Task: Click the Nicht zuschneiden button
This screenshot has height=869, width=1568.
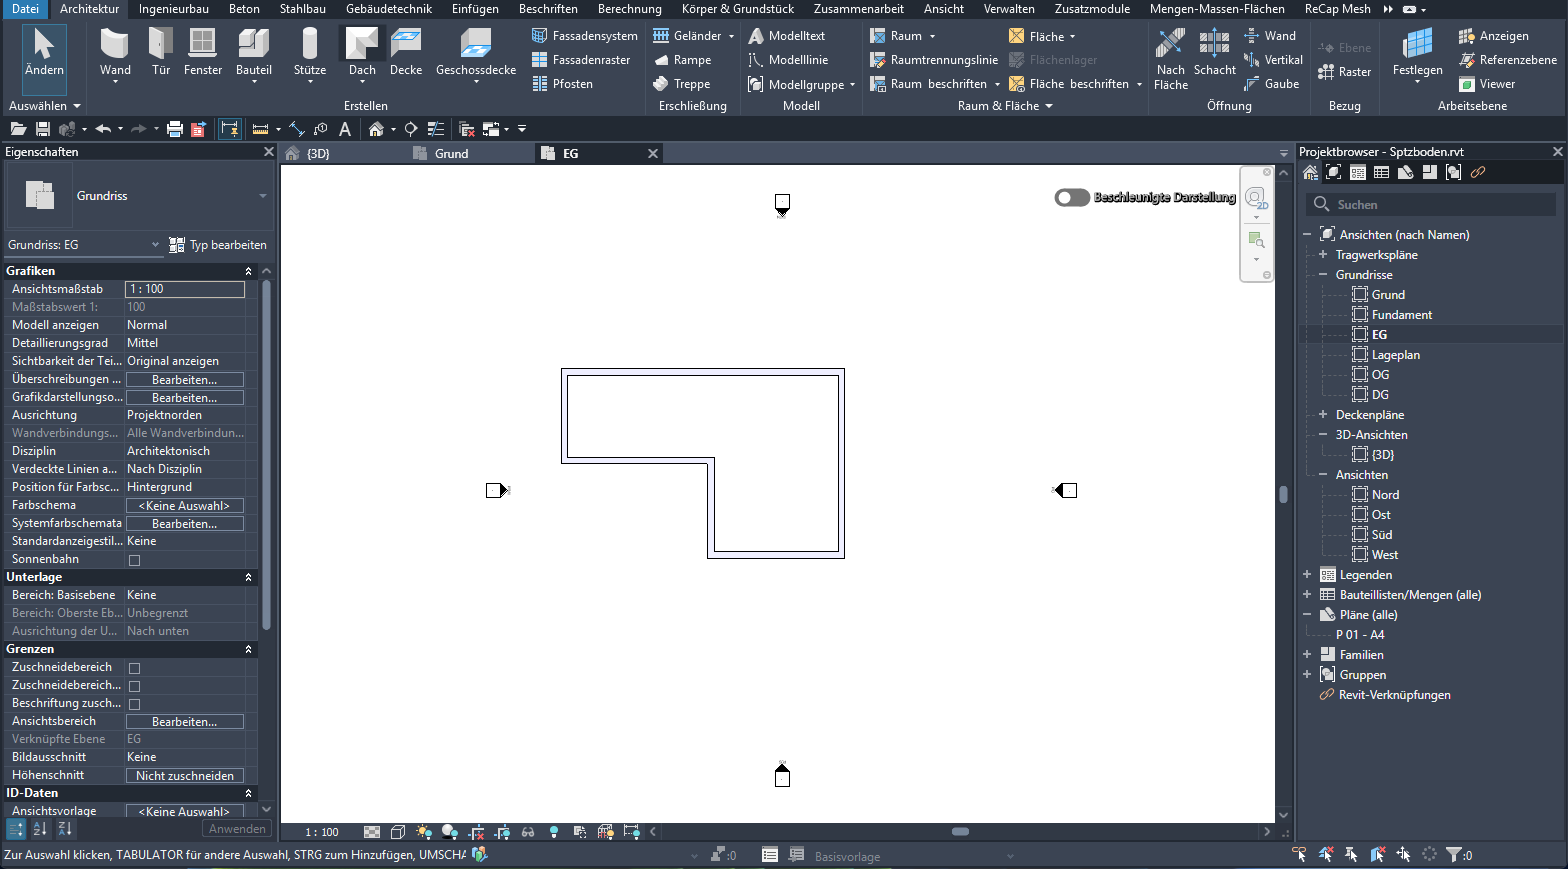Action: tap(185, 776)
